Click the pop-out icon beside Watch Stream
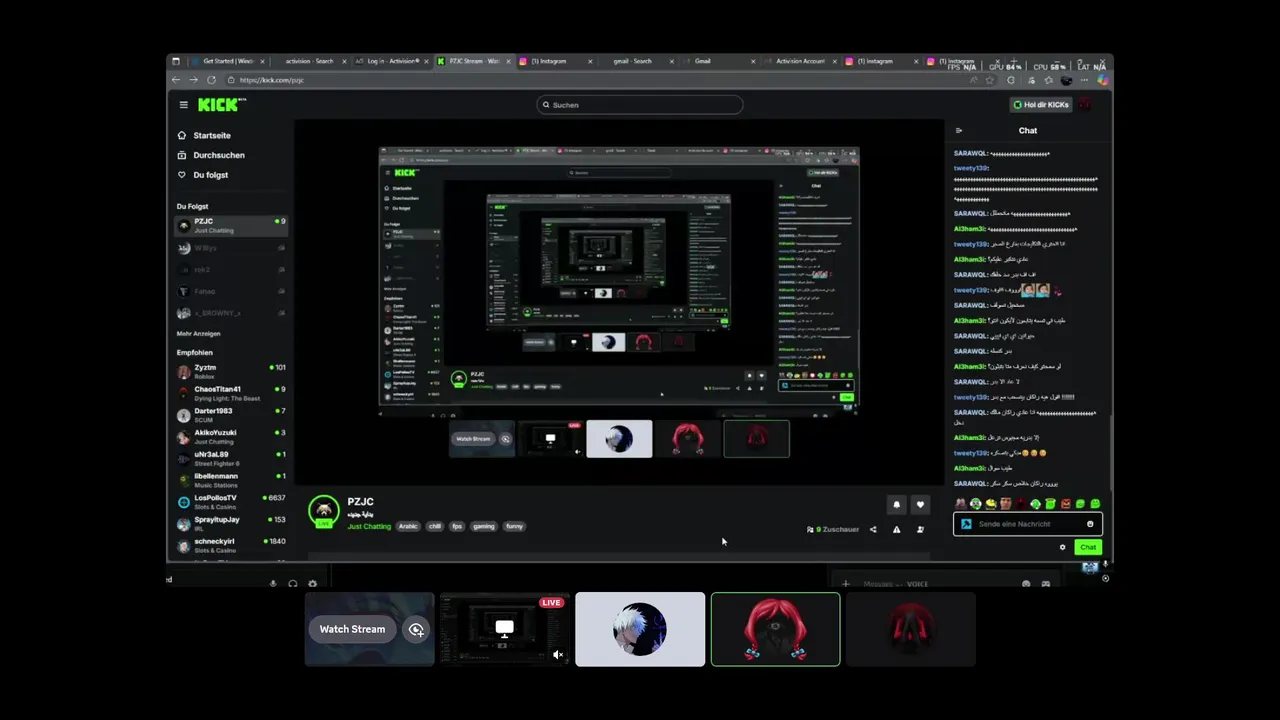The width and height of the screenshot is (1280, 720). point(416,629)
